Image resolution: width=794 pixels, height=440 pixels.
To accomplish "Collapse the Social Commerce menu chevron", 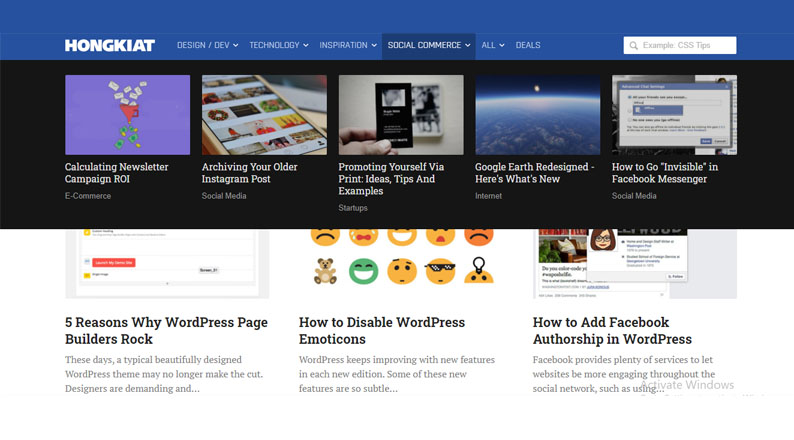I will [468, 46].
